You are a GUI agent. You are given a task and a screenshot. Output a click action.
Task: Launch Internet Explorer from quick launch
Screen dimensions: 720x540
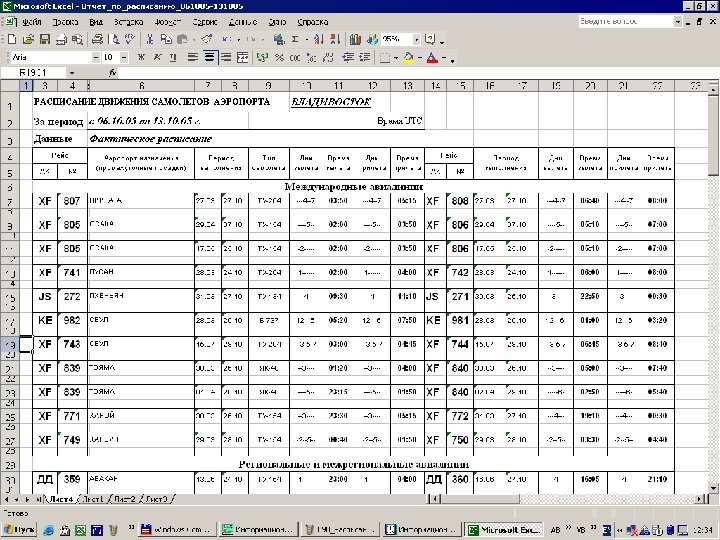48,530
